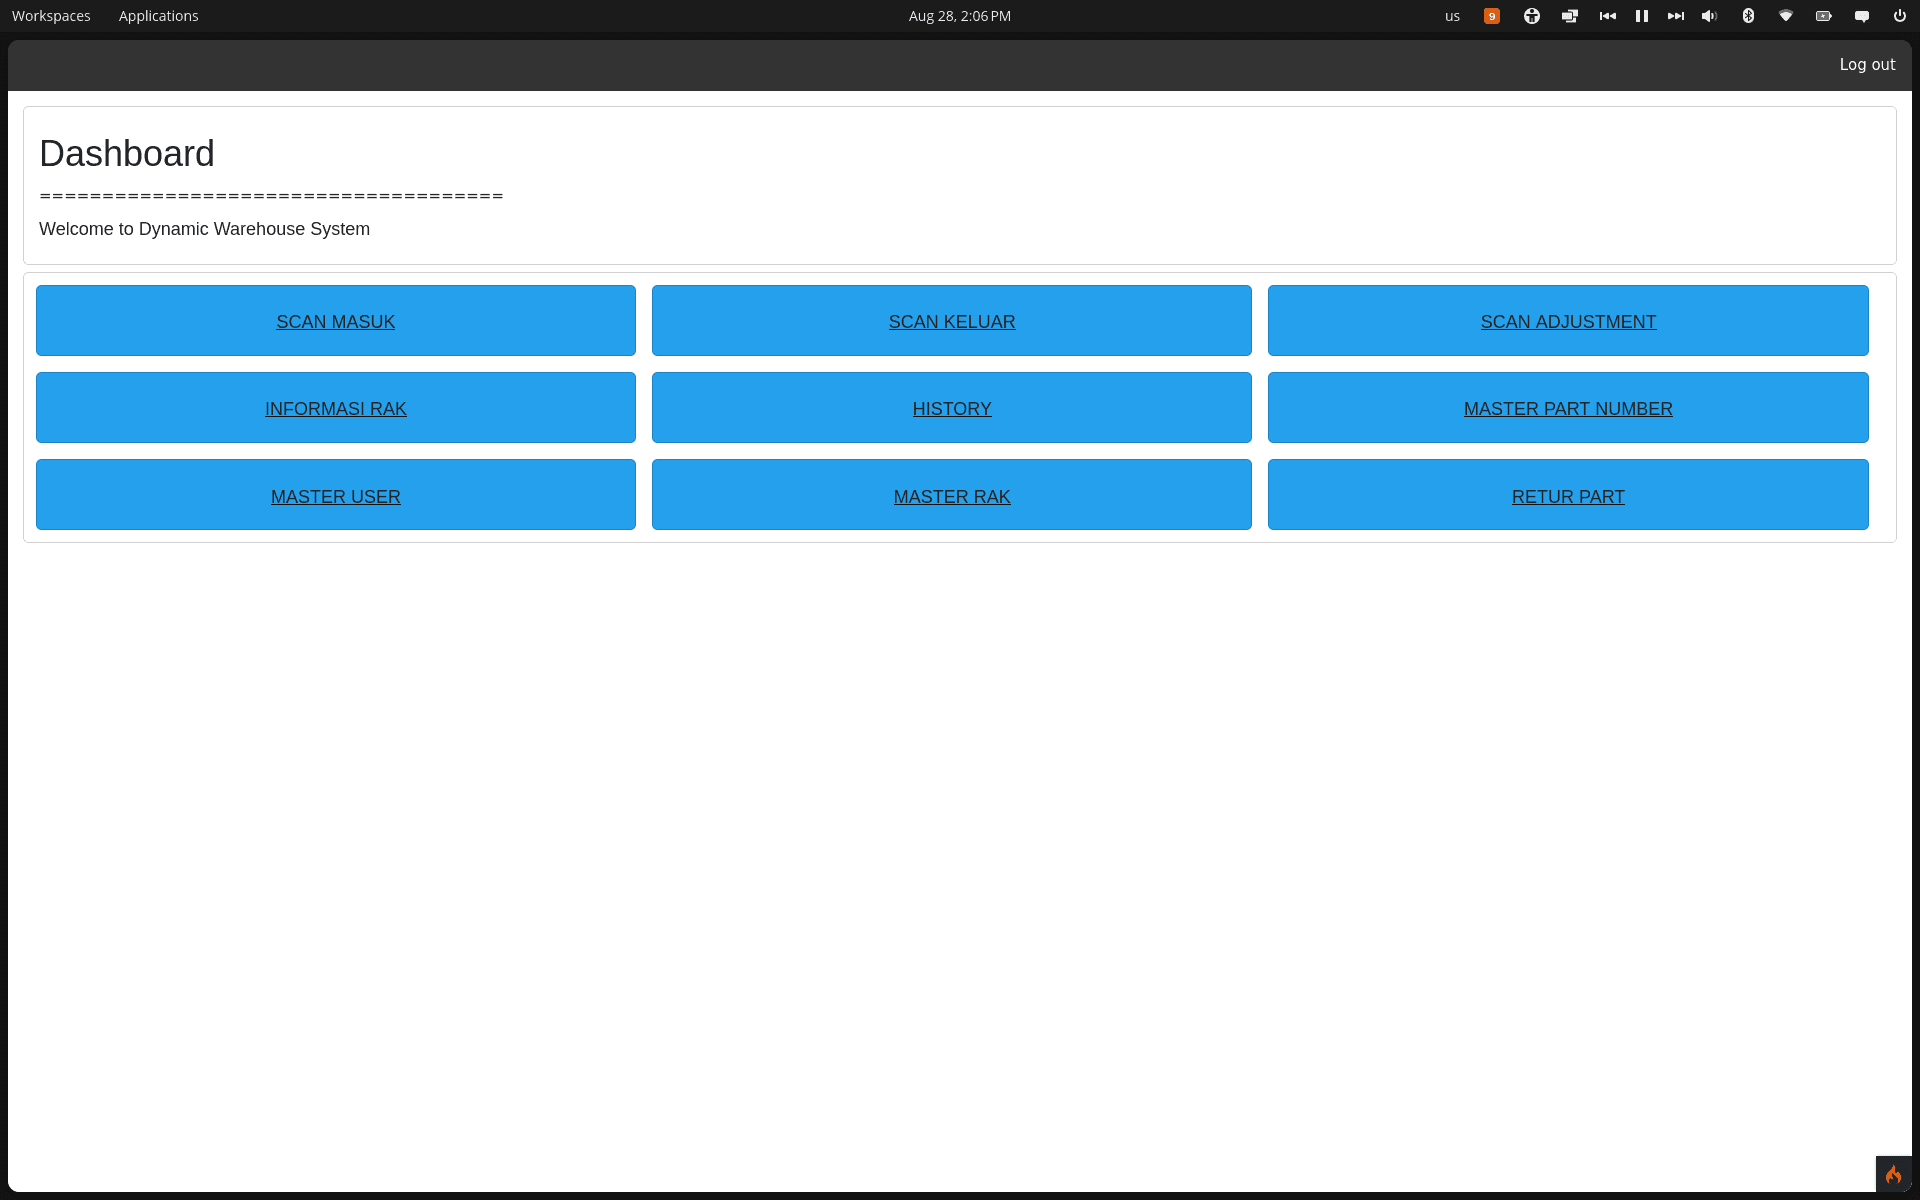The height and width of the screenshot is (1200, 1920).
Task: Open the clock and calendar panel
Action: (x=959, y=16)
